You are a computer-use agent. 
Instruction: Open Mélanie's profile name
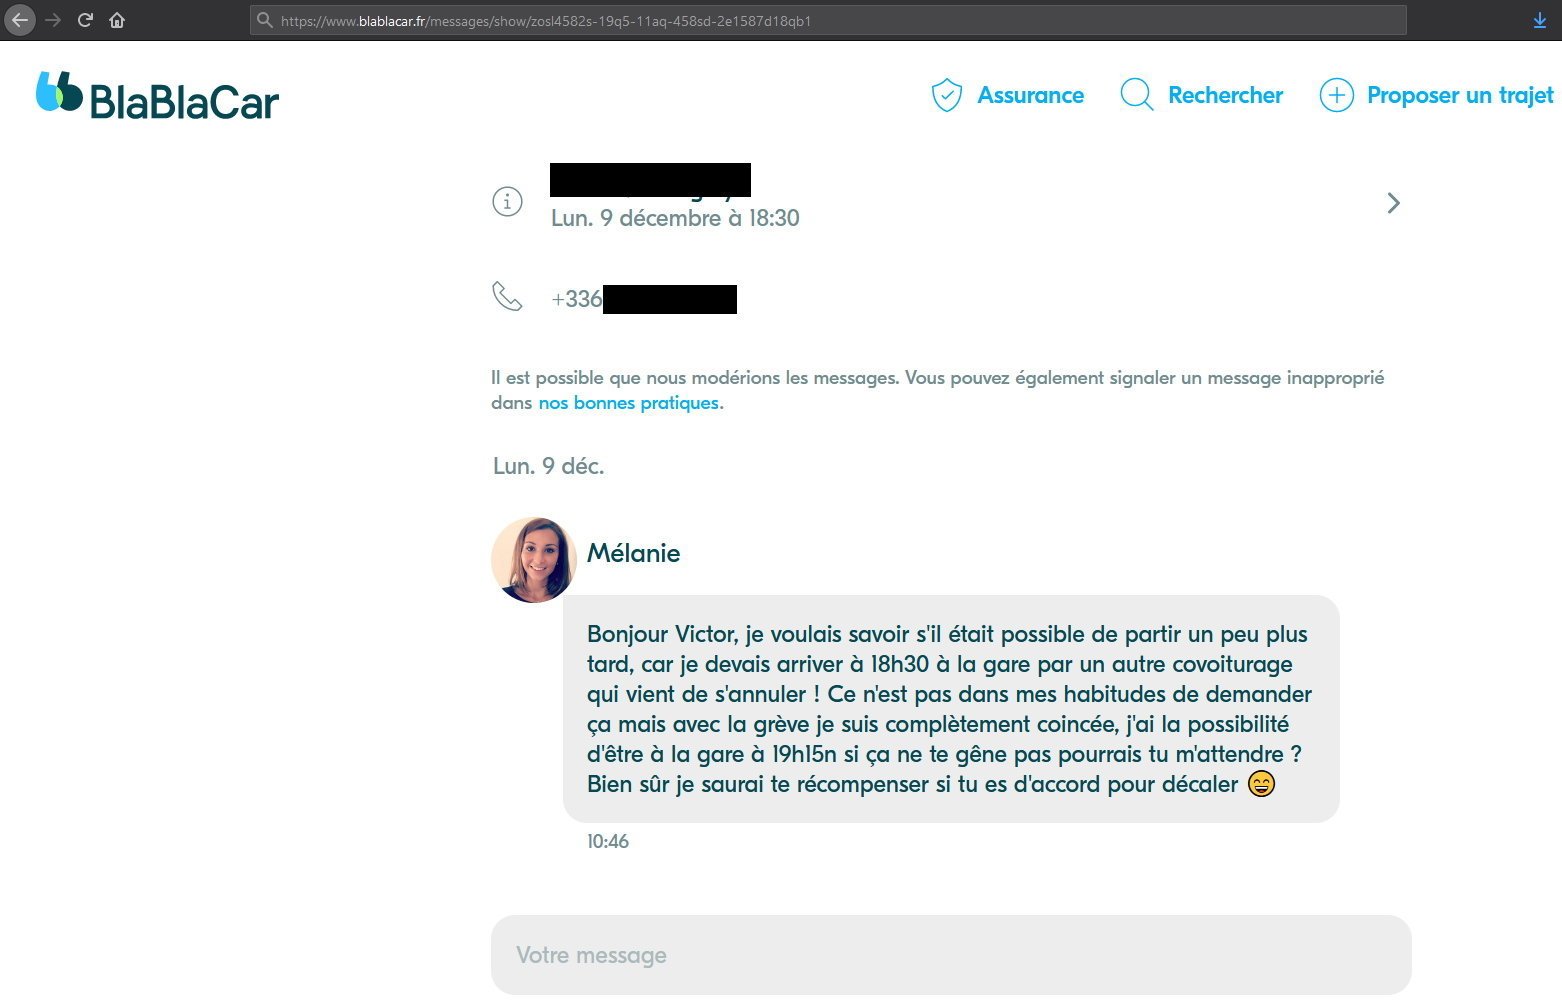(633, 553)
